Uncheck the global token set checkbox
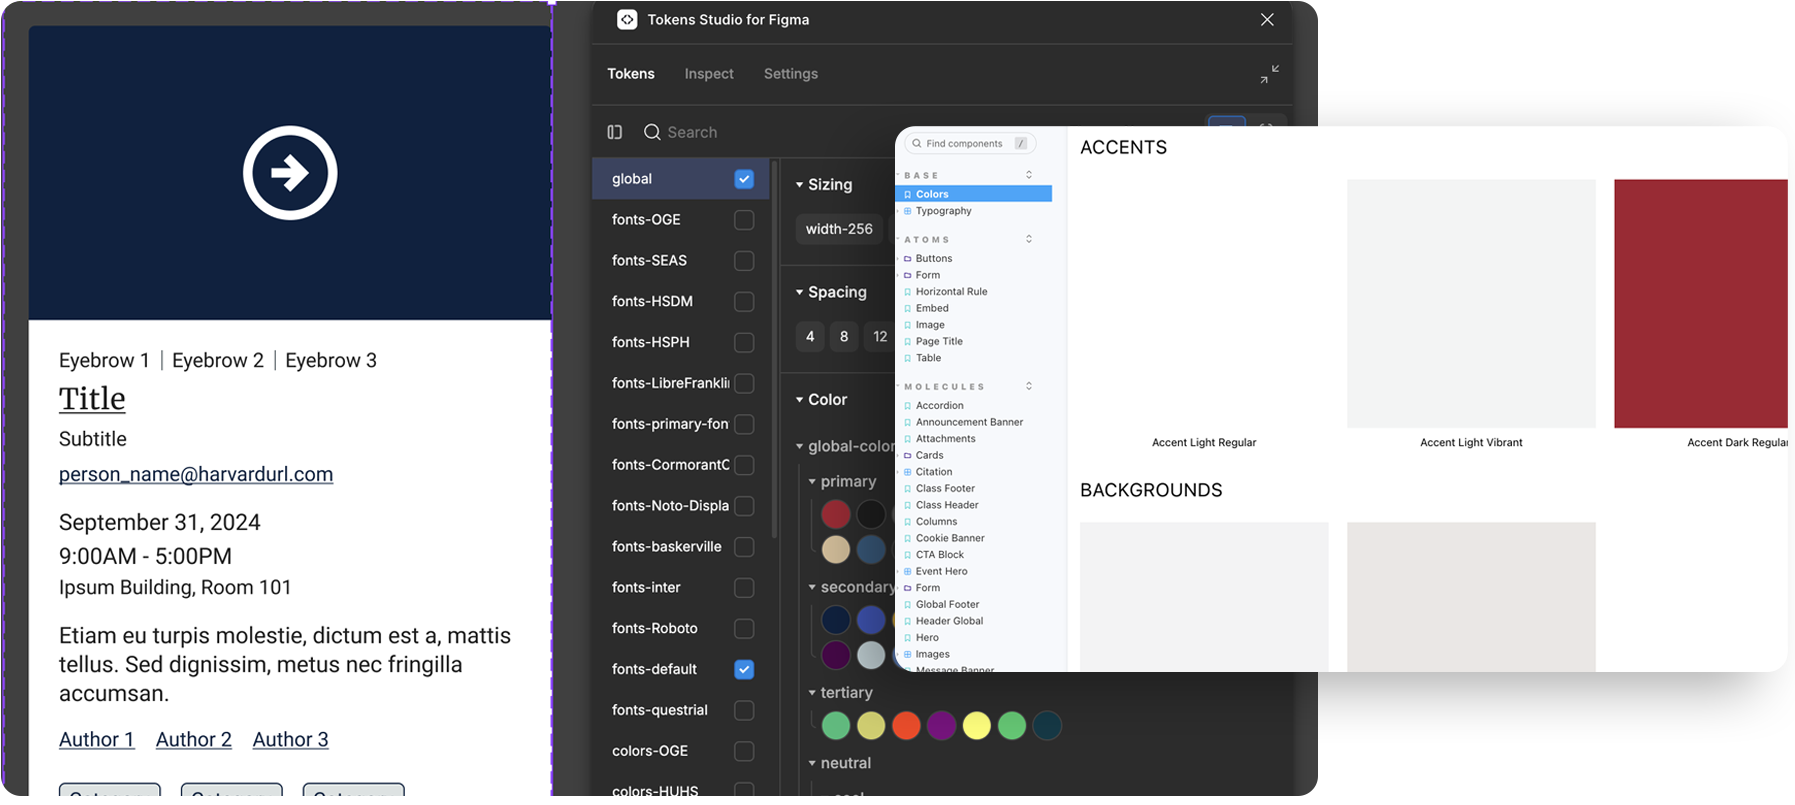 click(x=744, y=179)
